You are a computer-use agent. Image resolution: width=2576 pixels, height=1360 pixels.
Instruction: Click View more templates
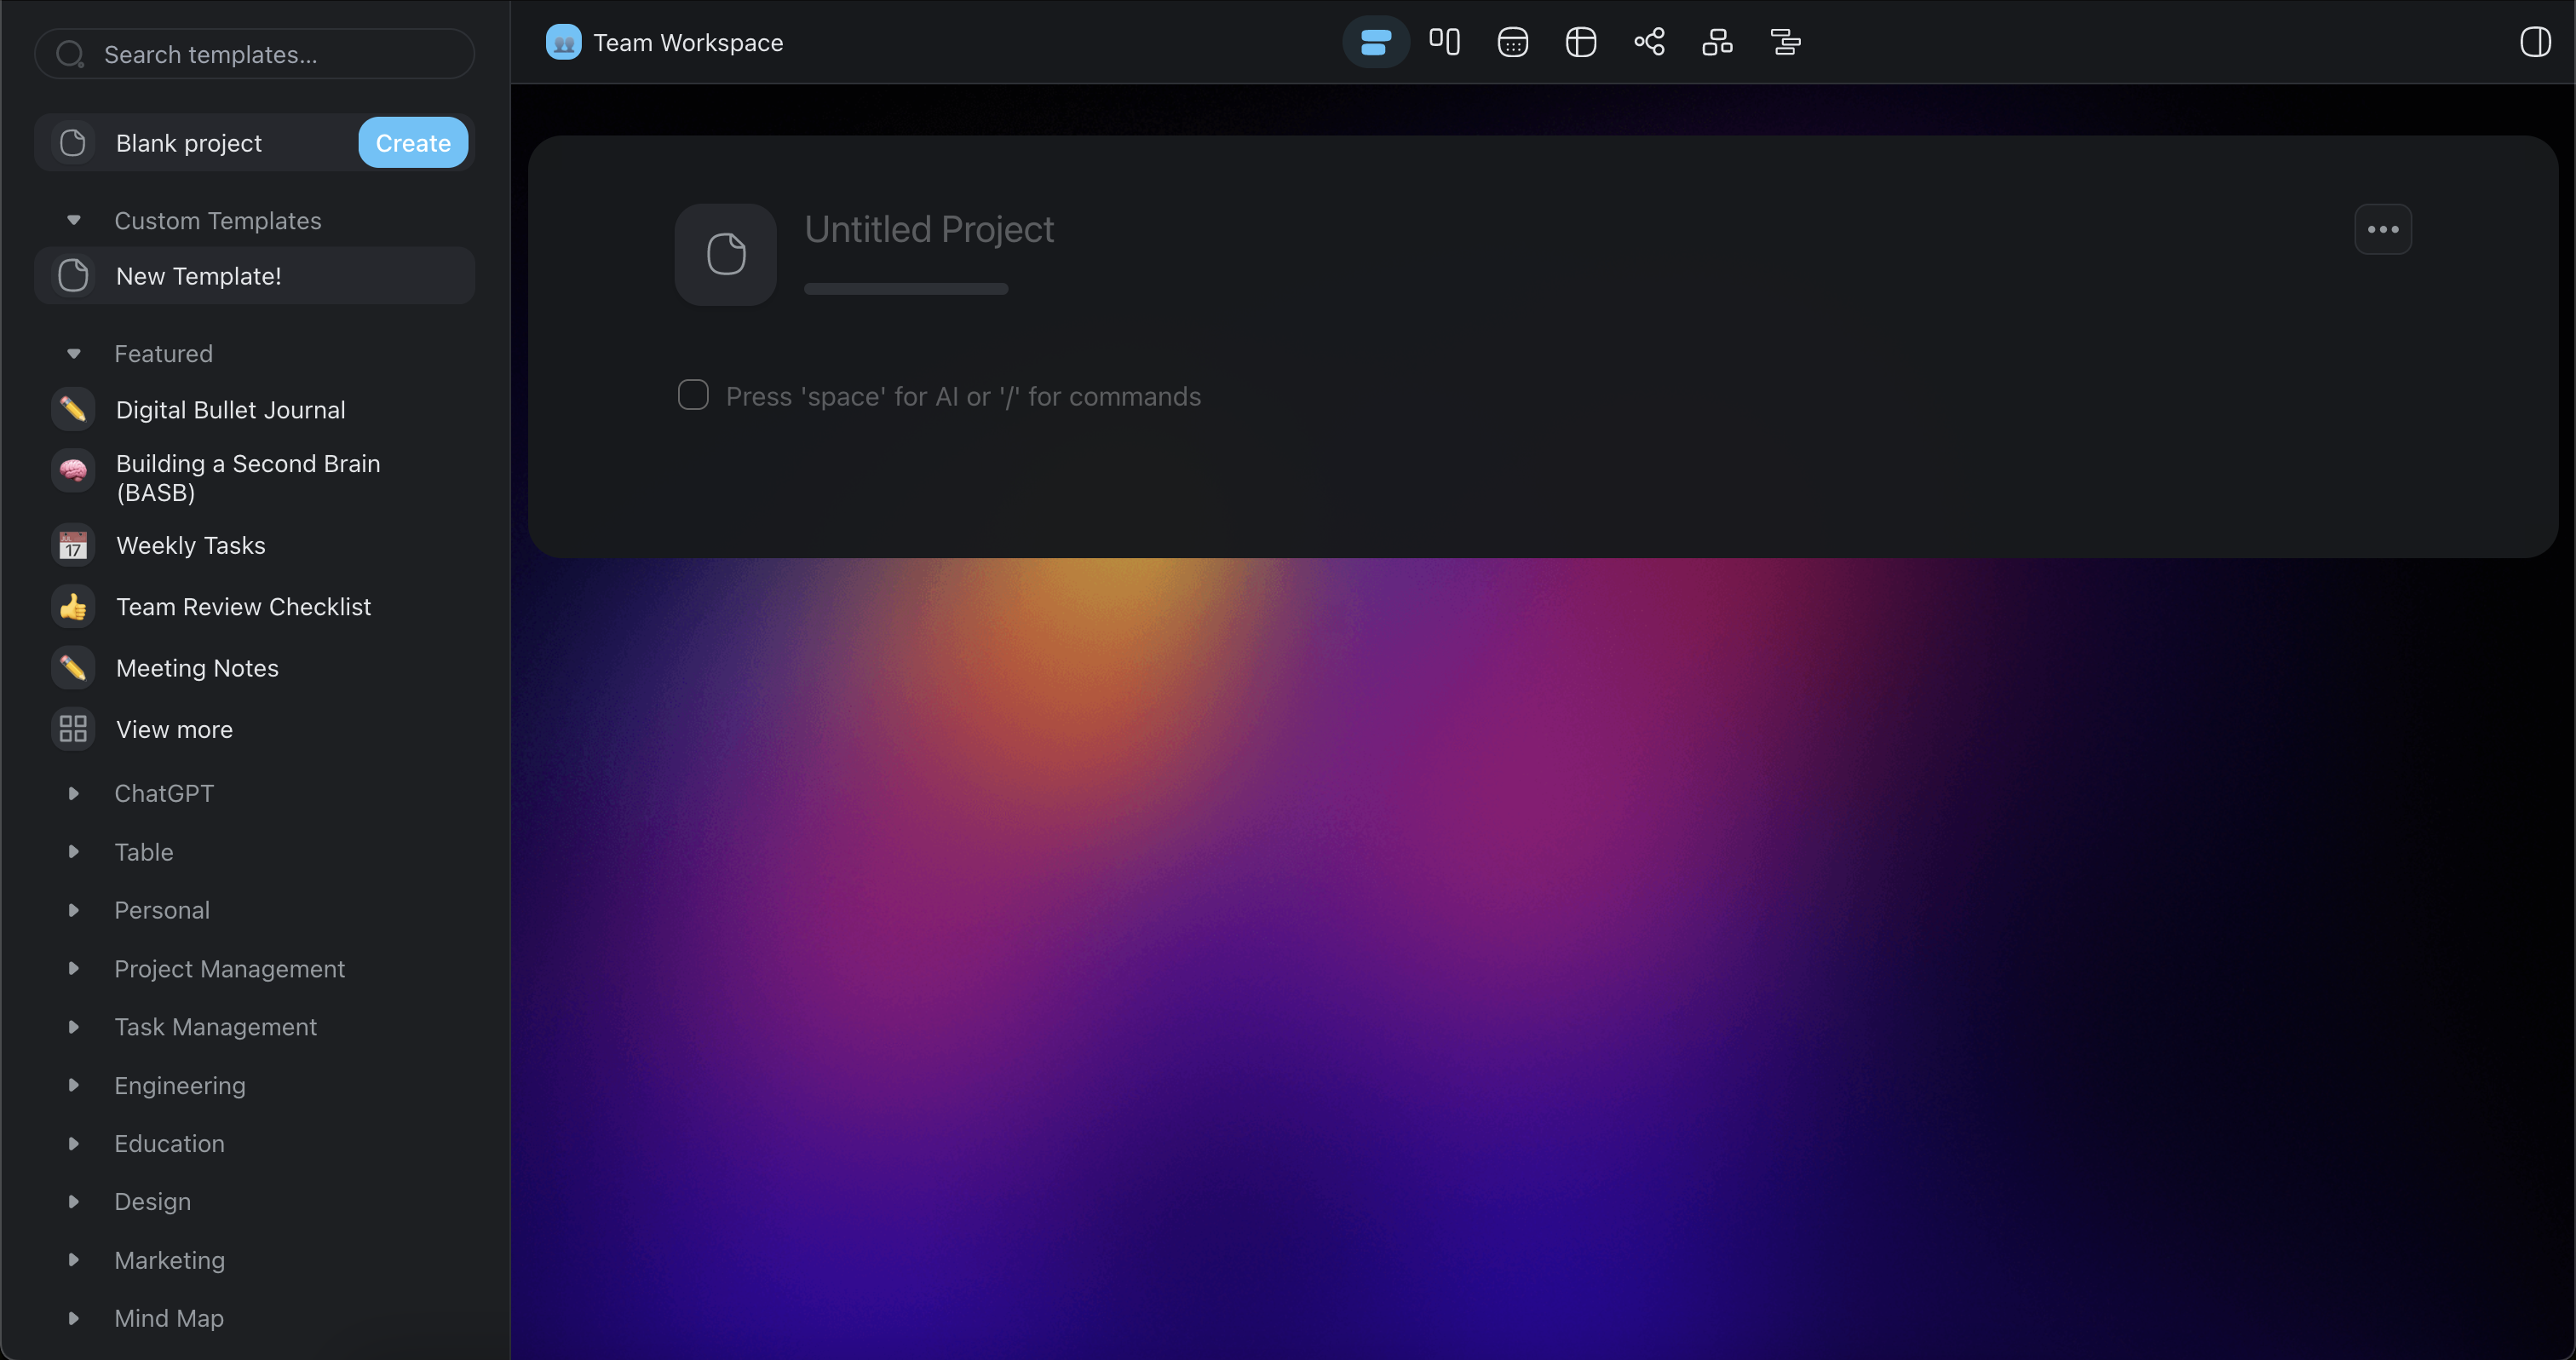pyautogui.click(x=174, y=729)
